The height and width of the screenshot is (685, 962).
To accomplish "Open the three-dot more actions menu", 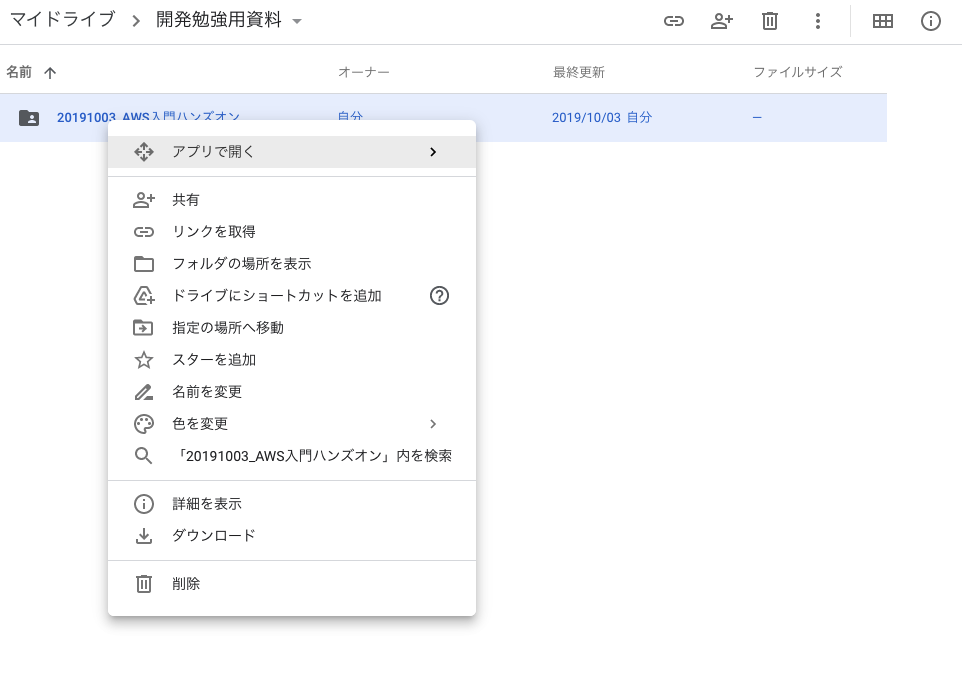I will coord(818,21).
